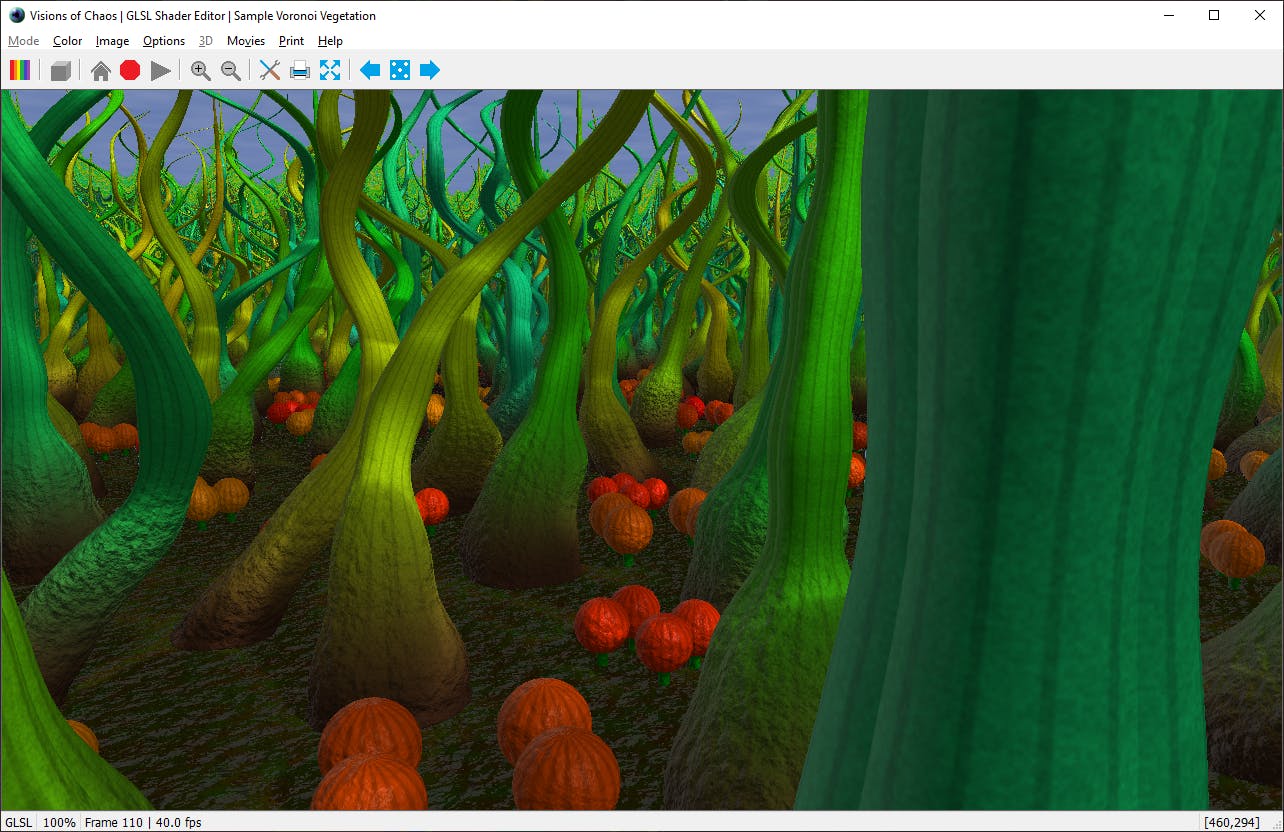Open the Movies menu
1284x832 pixels.
pos(245,41)
